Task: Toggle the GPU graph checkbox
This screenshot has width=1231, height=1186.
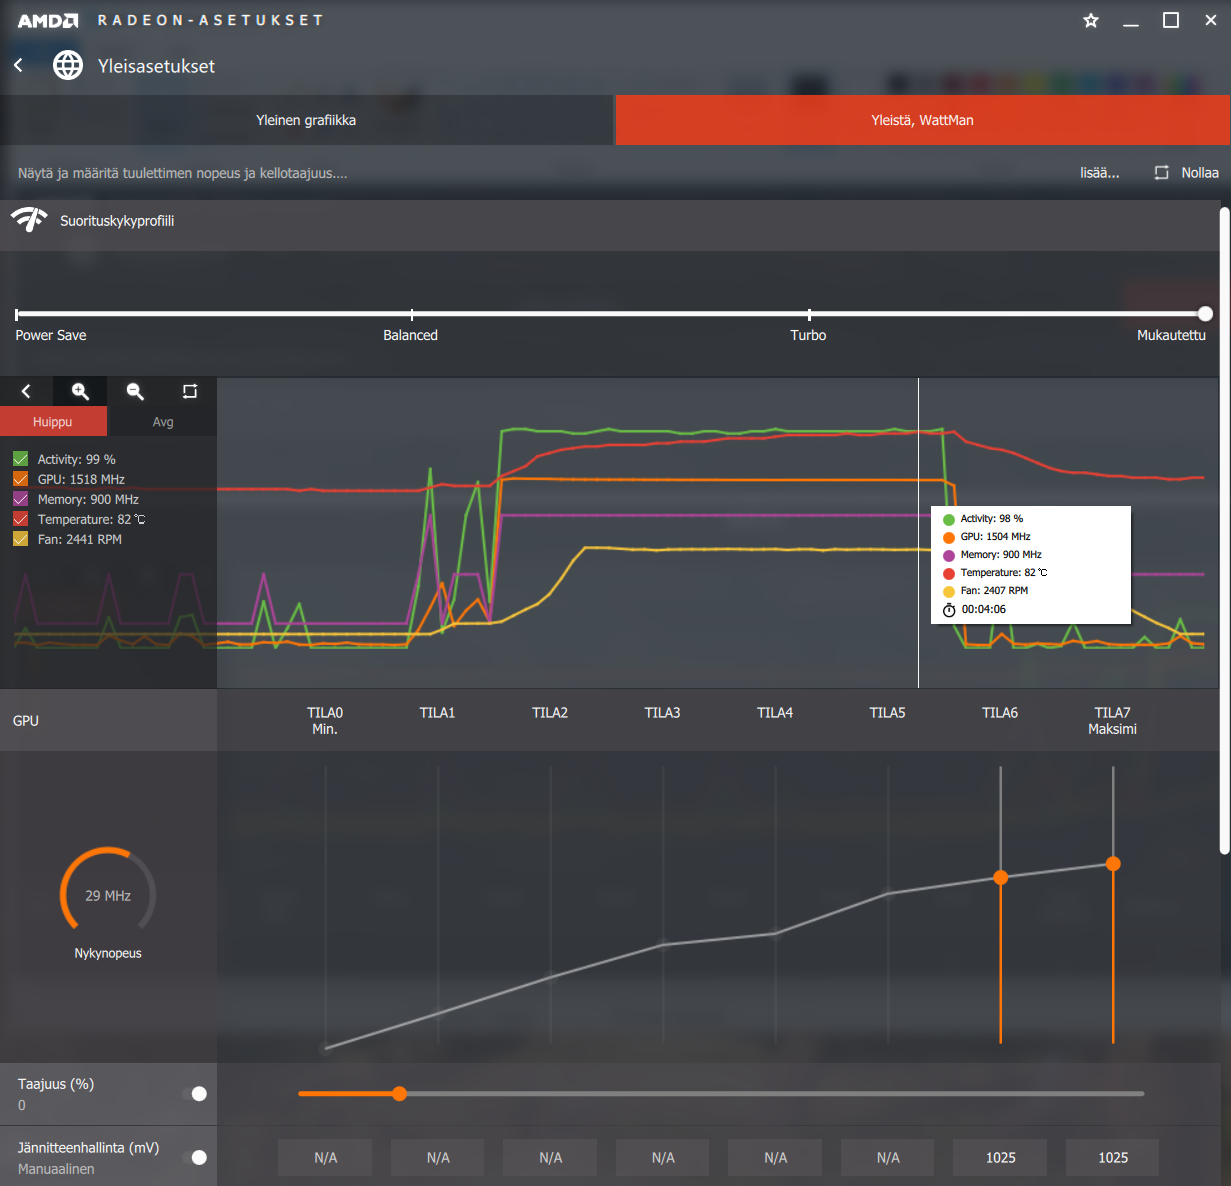Action: click(x=20, y=479)
